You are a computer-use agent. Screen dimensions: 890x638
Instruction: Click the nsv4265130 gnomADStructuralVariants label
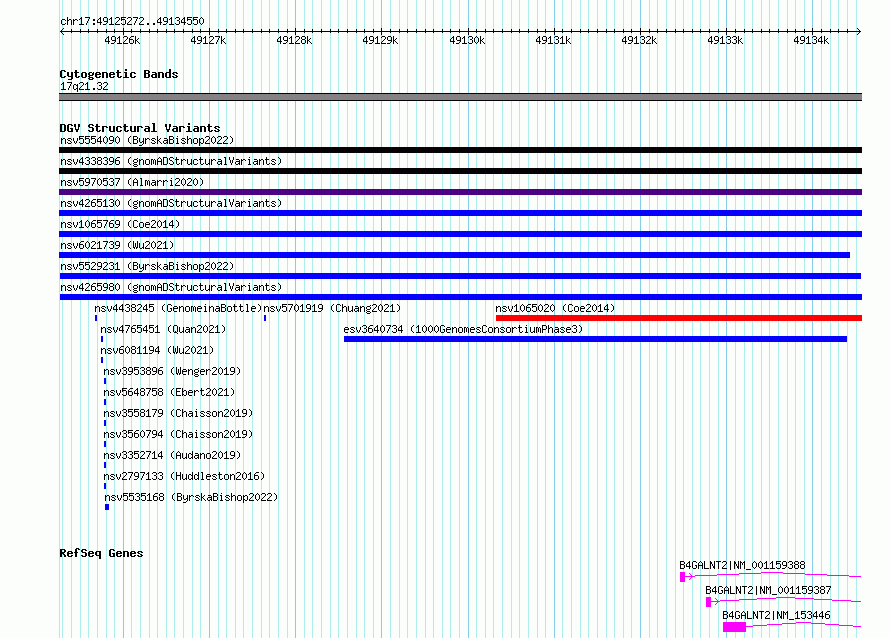171,203
